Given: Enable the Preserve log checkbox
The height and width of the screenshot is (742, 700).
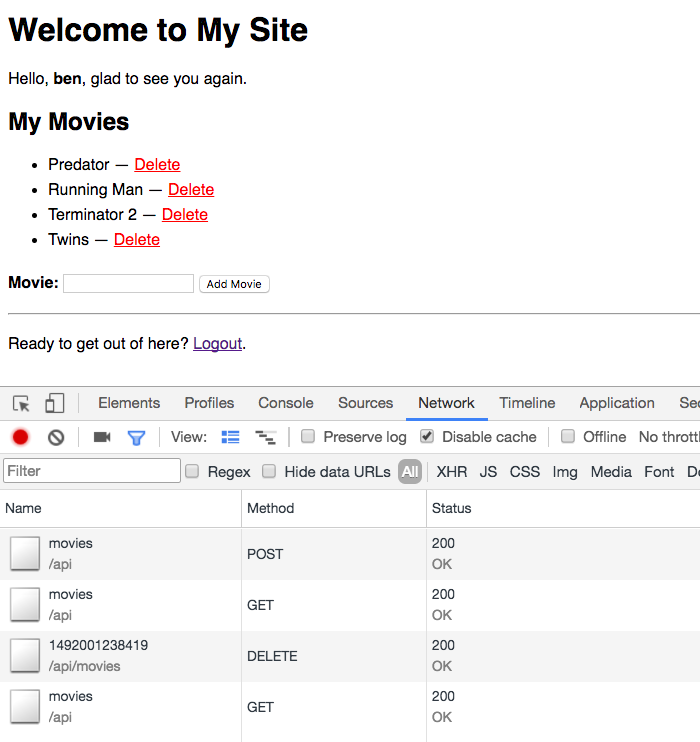Looking at the screenshot, I should [x=308, y=436].
